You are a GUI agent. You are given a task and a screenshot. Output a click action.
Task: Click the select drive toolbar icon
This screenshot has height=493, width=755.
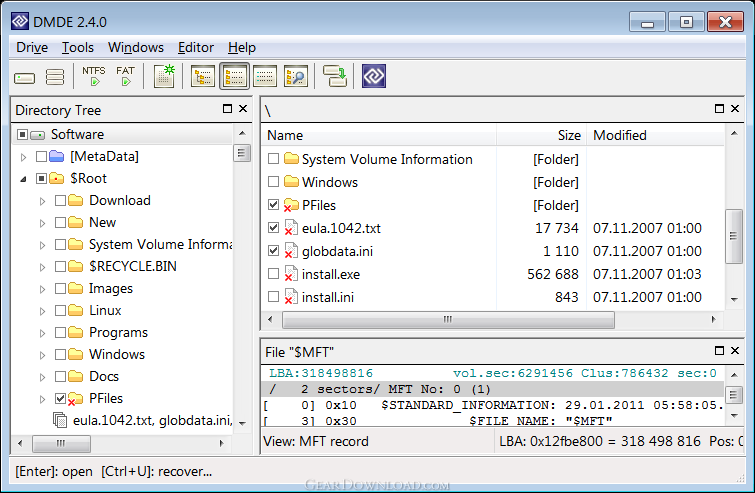(24, 78)
